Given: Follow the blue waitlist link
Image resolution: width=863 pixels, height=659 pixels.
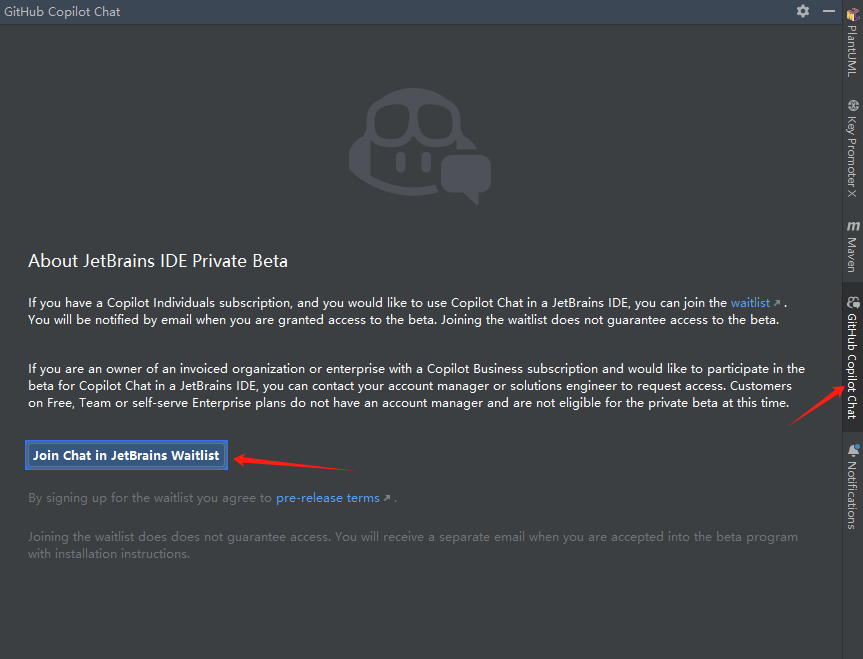Looking at the screenshot, I should 750,302.
